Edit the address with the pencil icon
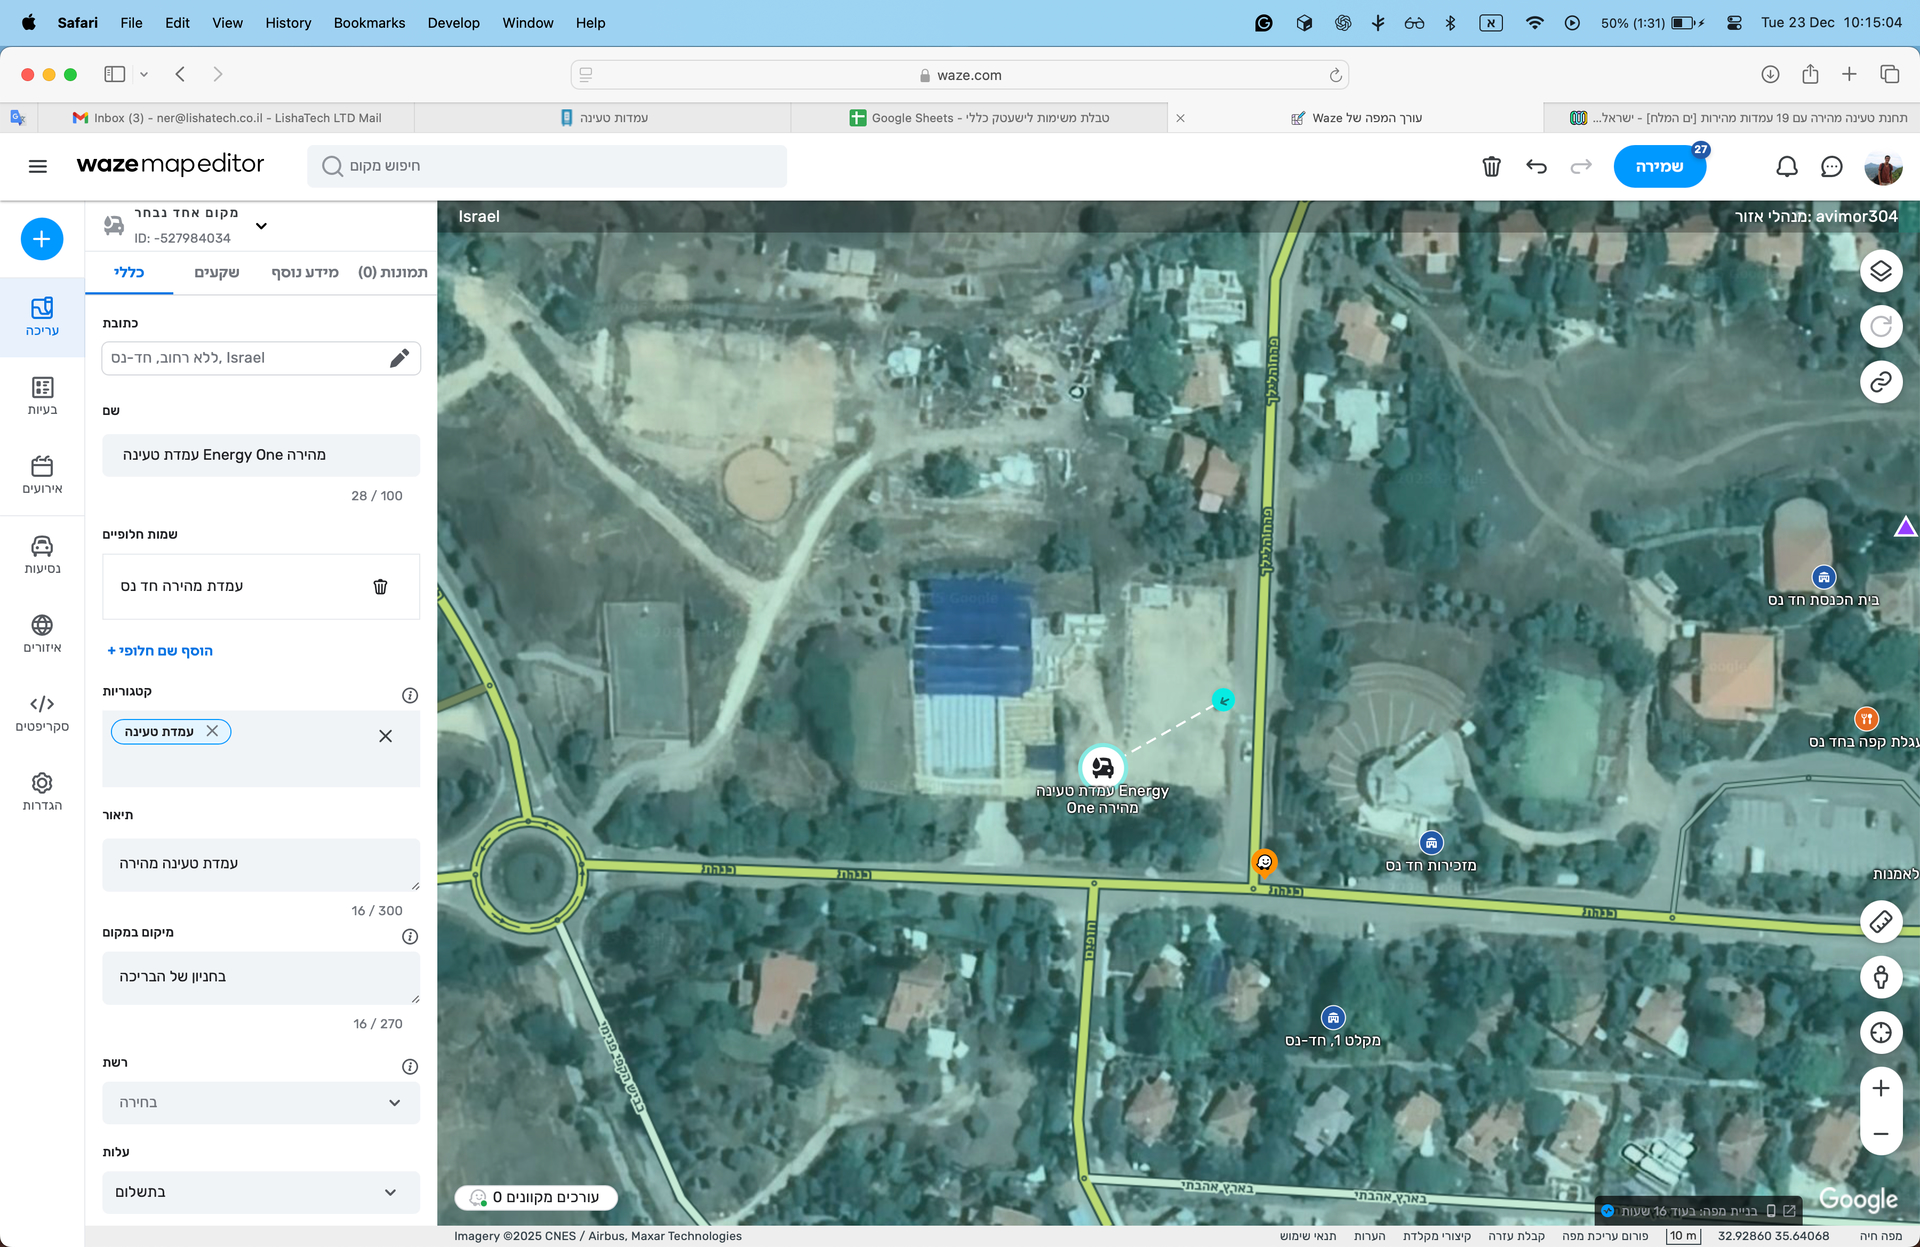The image size is (1920, 1247). click(399, 358)
